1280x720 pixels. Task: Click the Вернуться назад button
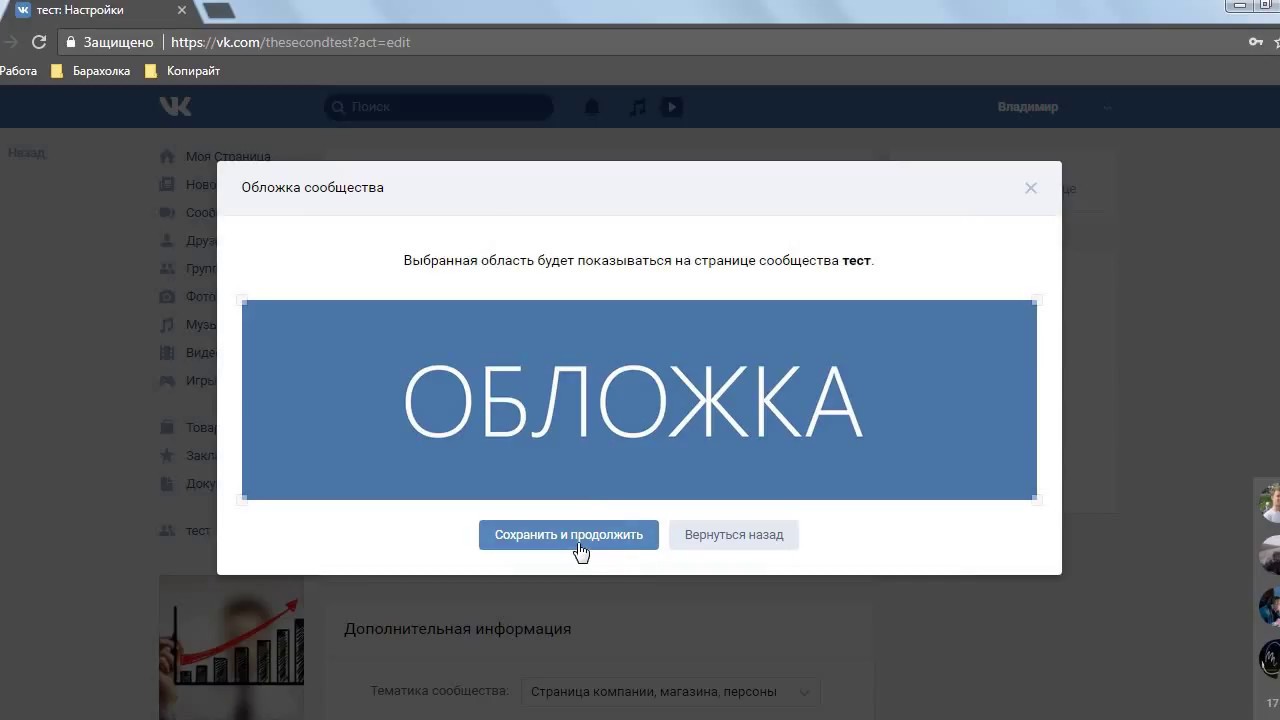tap(734, 535)
